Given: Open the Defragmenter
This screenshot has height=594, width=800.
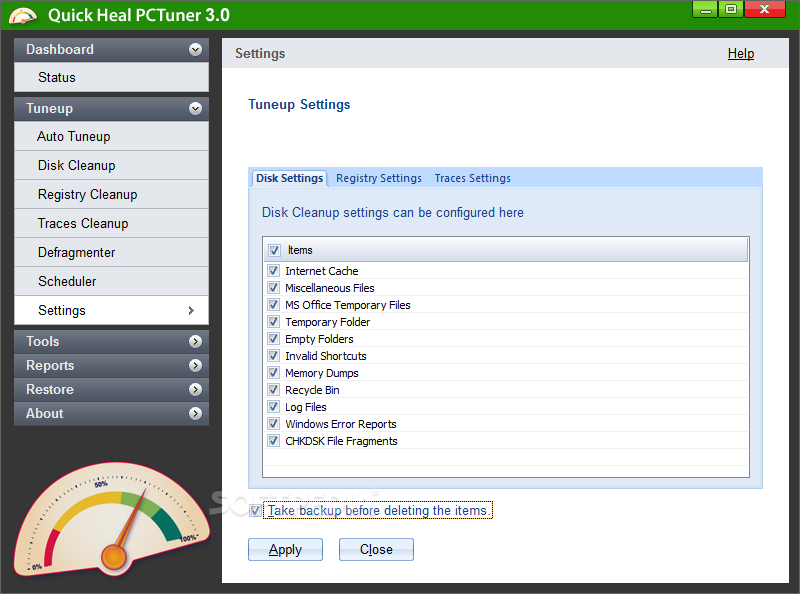Looking at the screenshot, I should pos(111,252).
